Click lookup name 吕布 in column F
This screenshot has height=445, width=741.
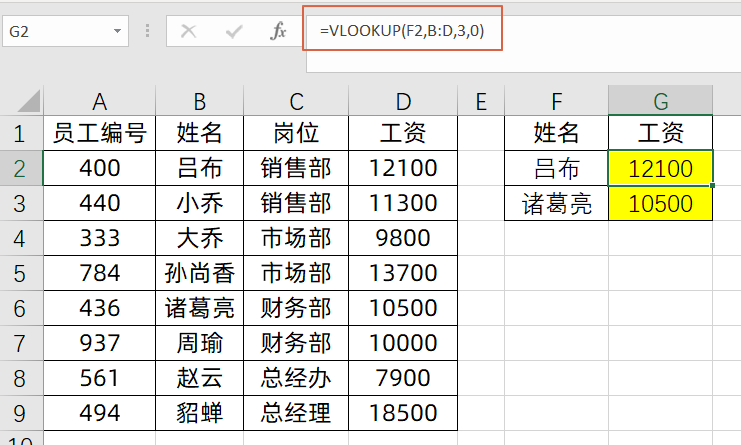pyautogui.click(x=557, y=168)
